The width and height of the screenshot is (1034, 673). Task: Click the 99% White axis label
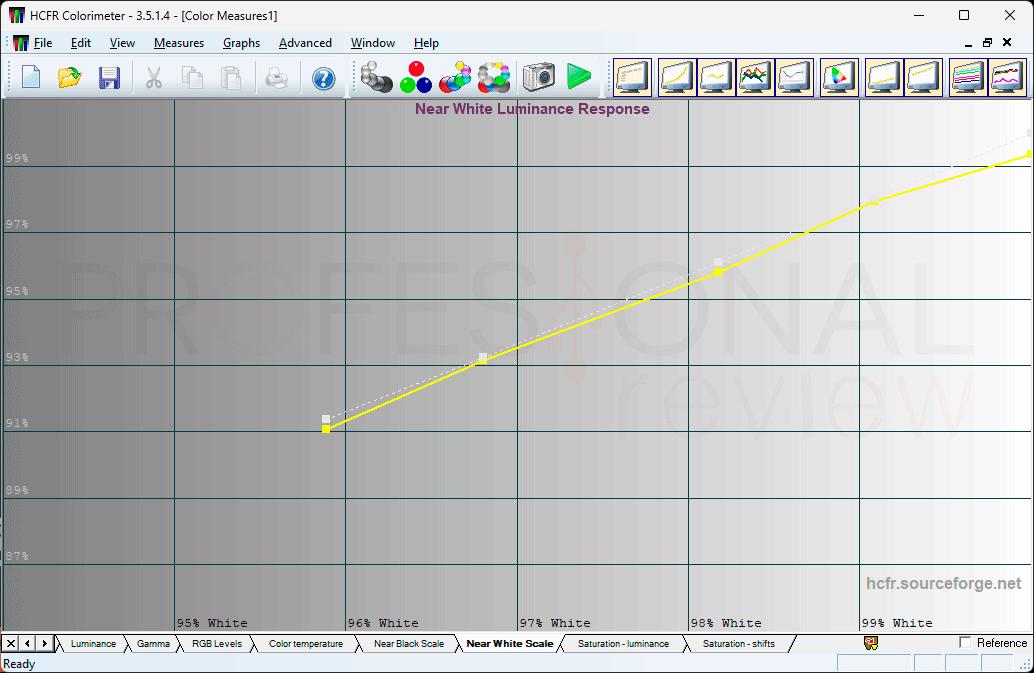click(x=897, y=623)
